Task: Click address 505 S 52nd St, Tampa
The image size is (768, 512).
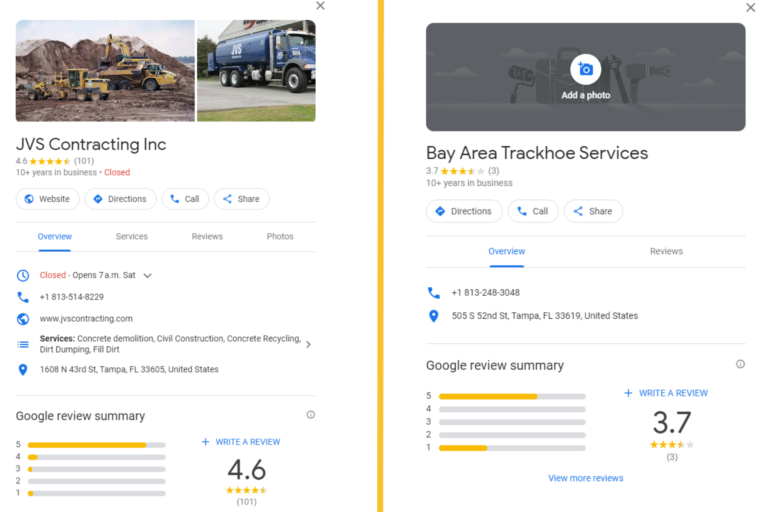Action: click(545, 316)
